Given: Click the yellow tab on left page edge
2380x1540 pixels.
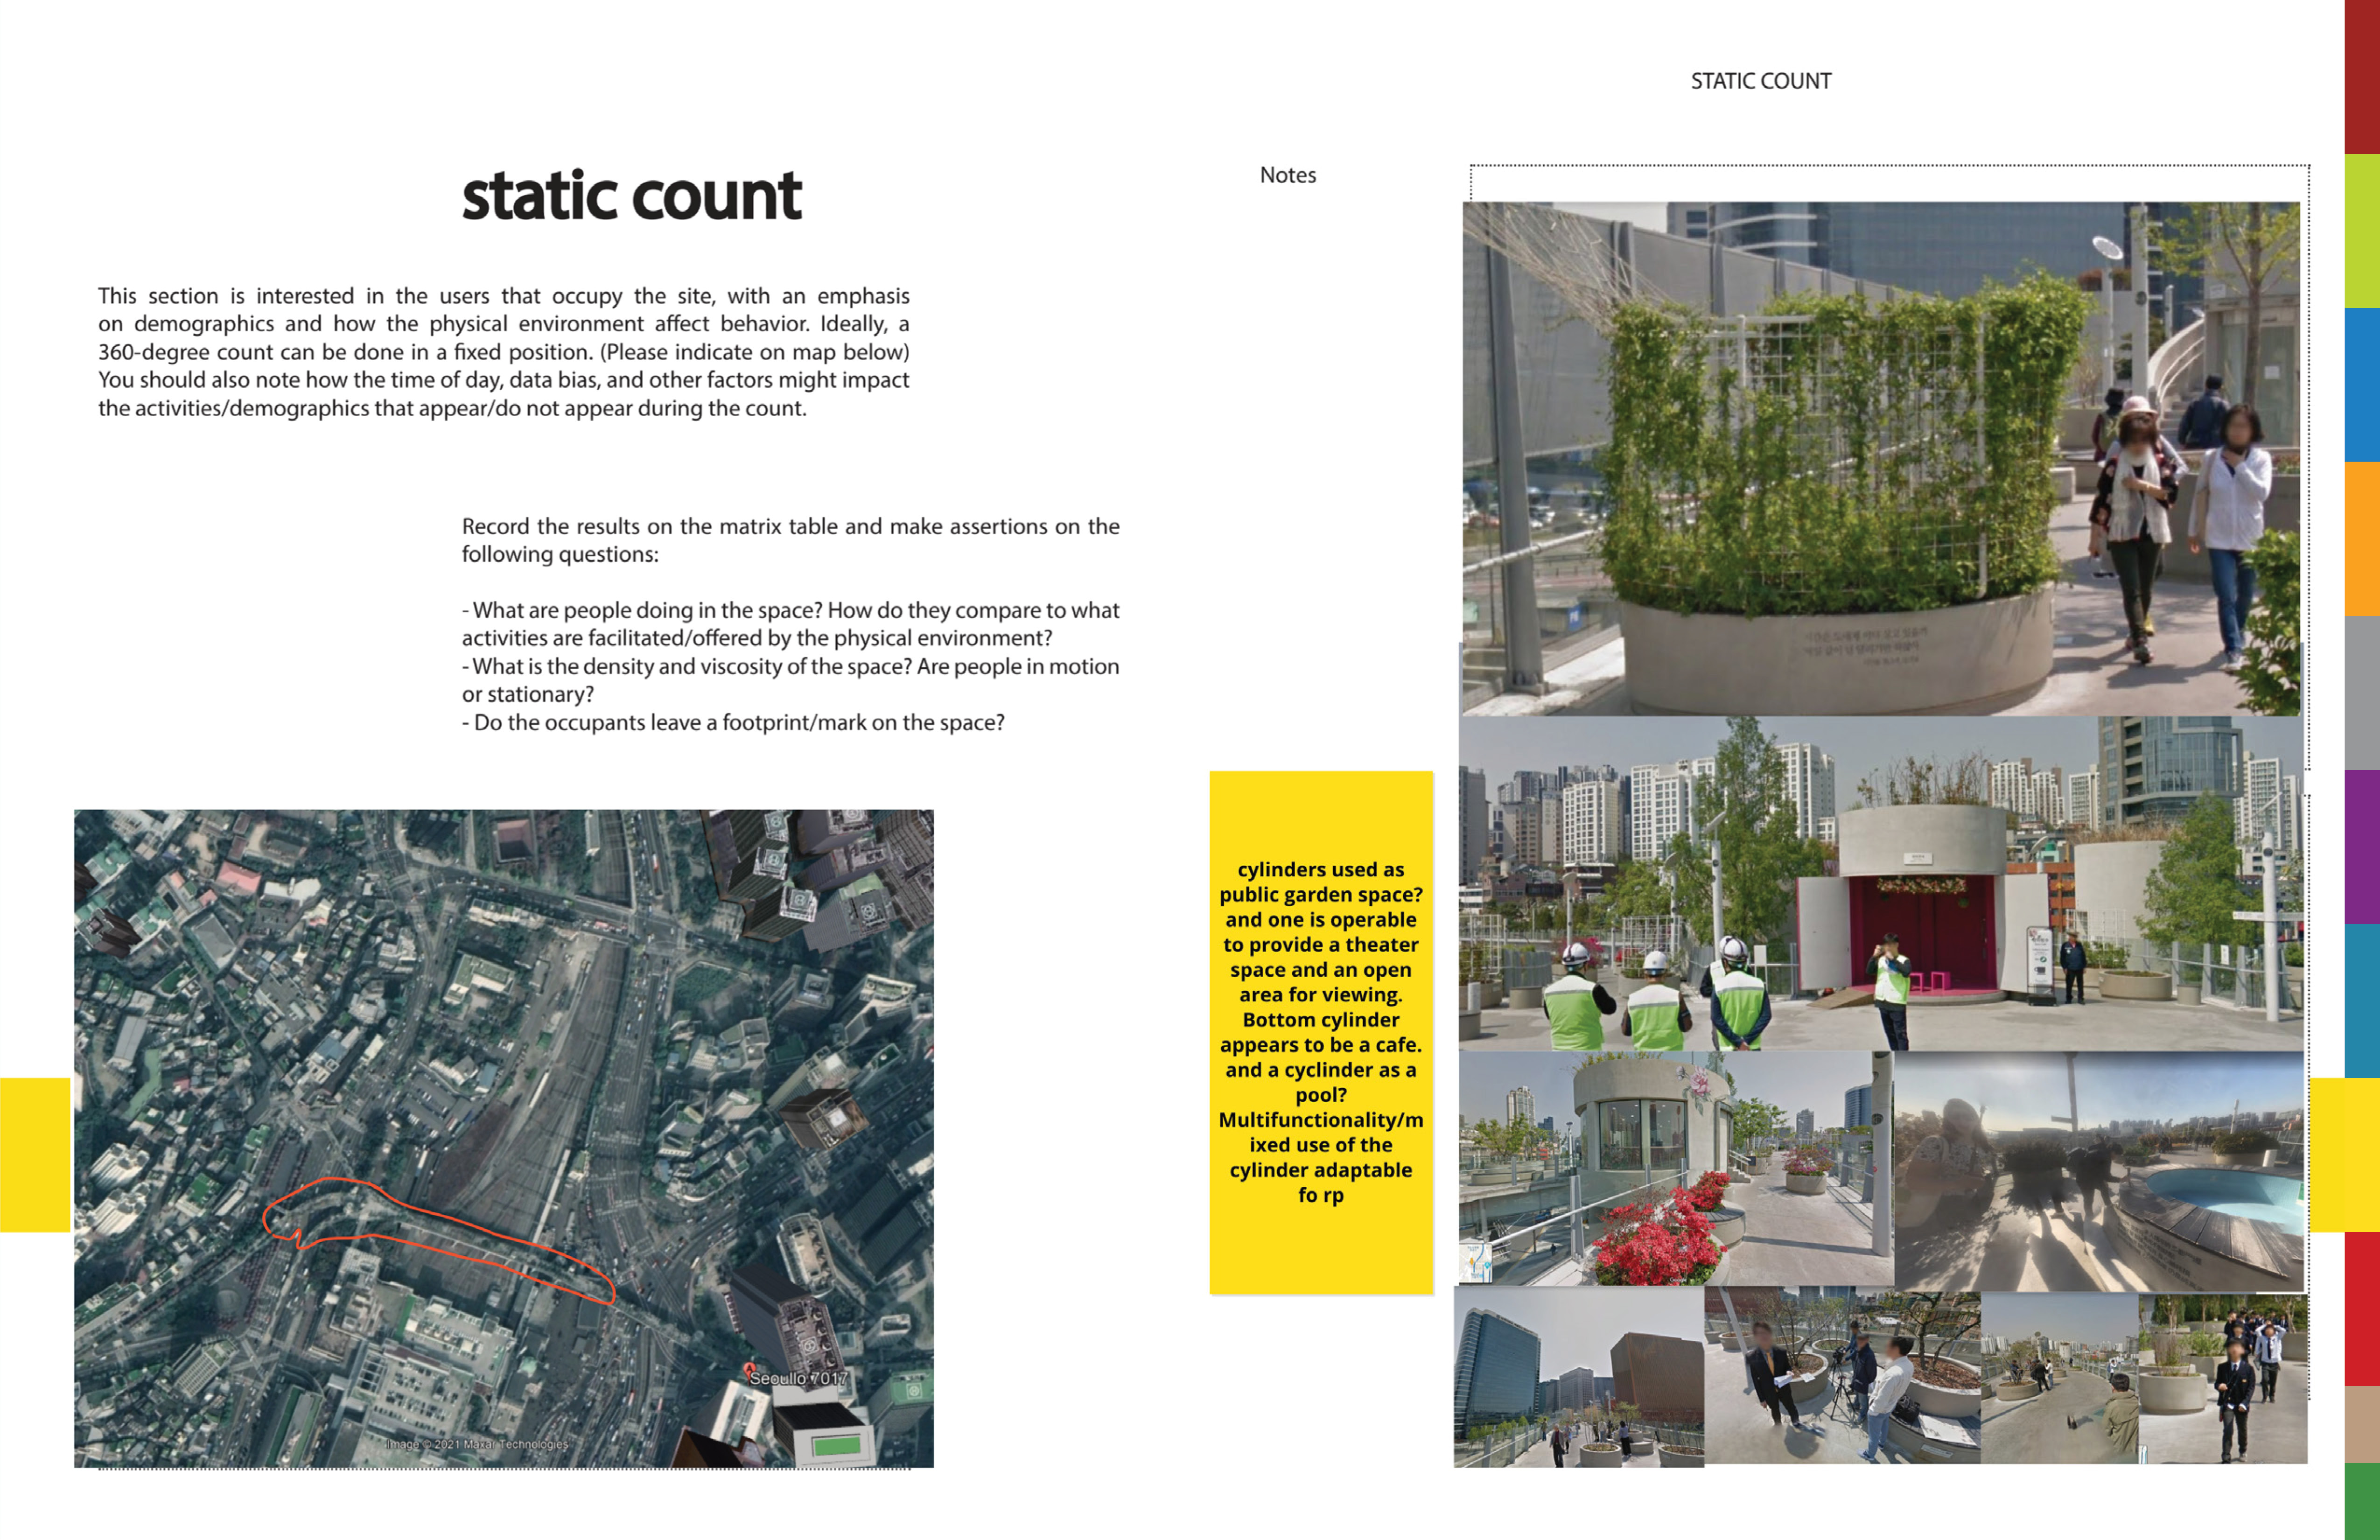Looking at the screenshot, I should 35,1154.
